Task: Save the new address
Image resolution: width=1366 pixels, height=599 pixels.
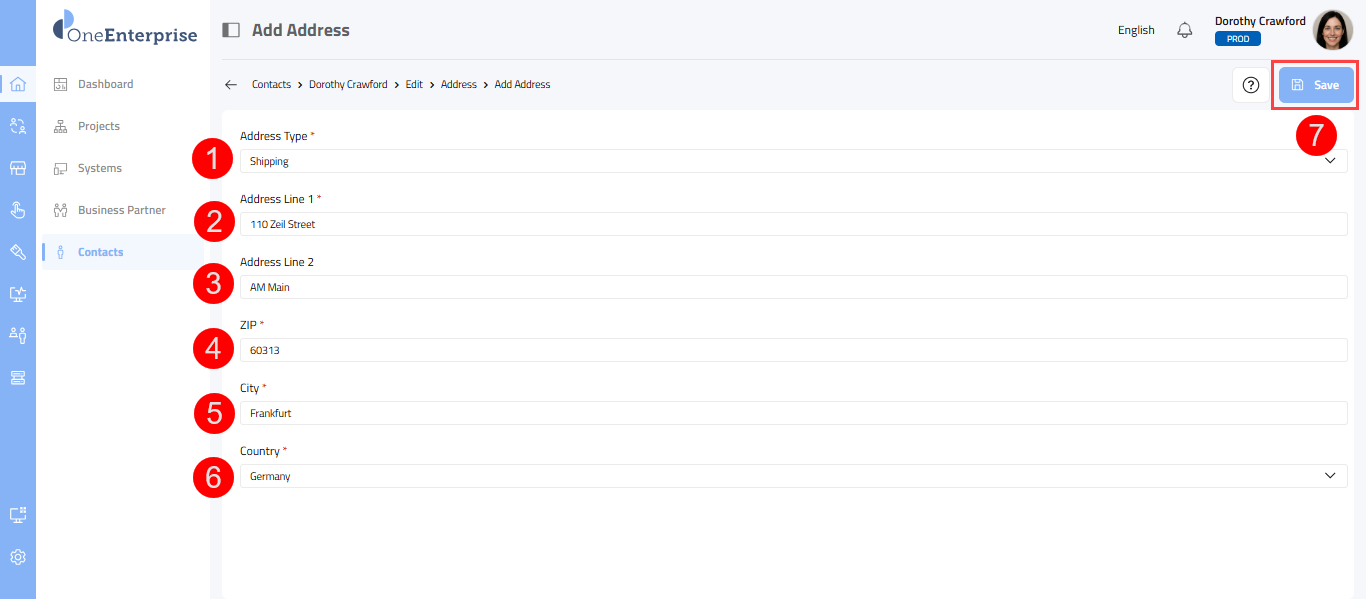Action: click(1316, 85)
